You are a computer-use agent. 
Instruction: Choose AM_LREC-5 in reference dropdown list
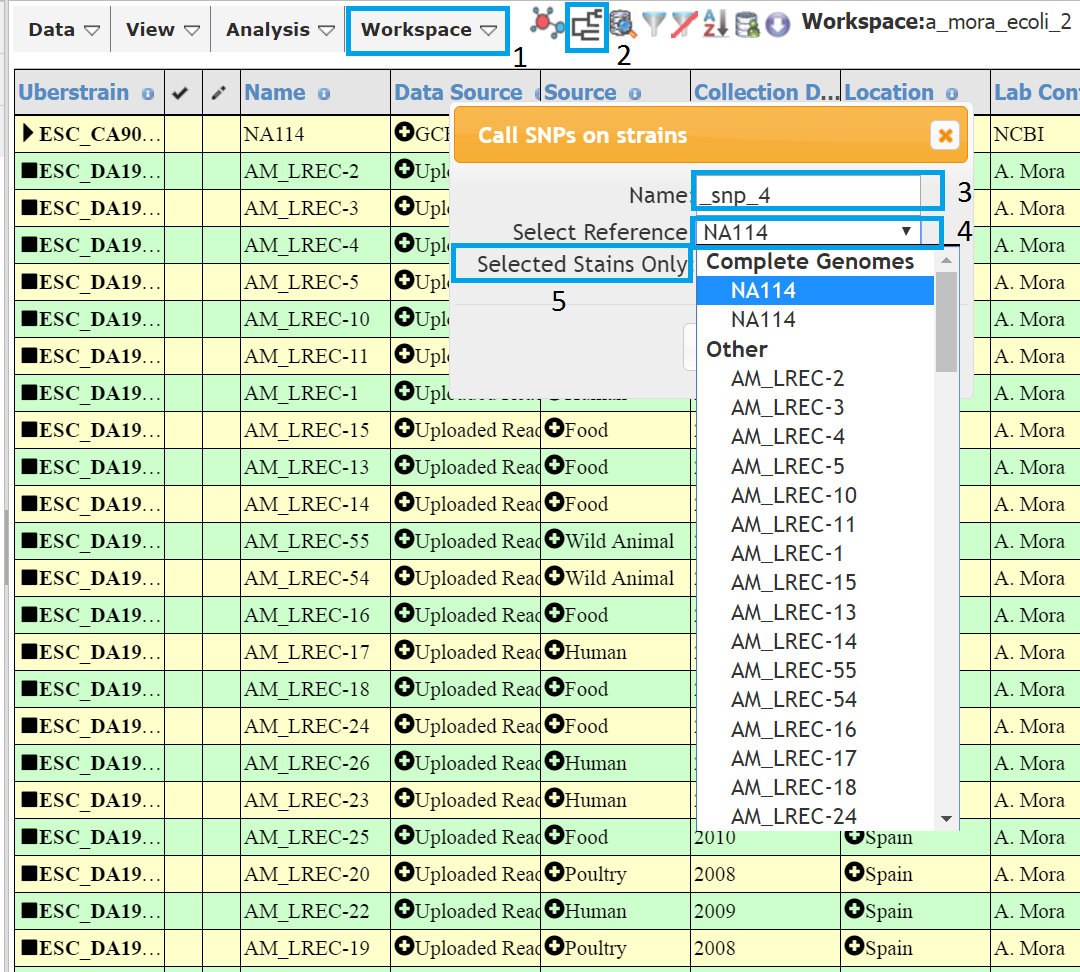coord(815,466)
